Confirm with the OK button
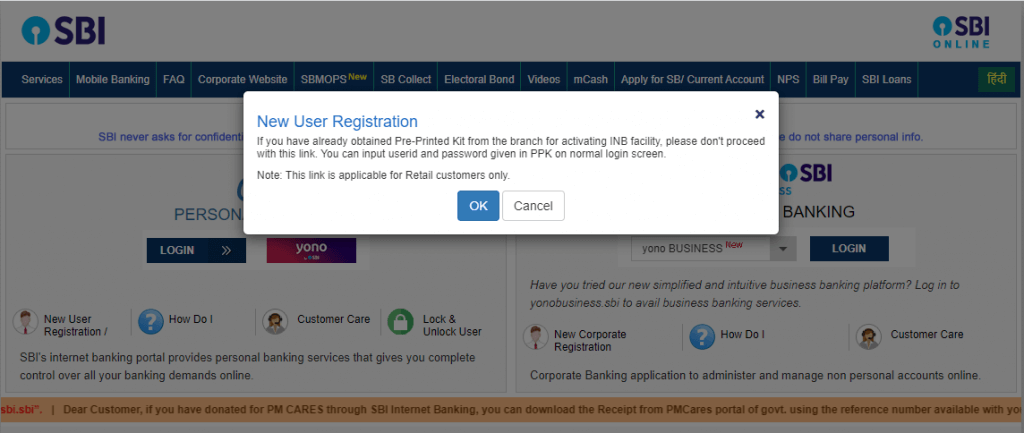 [478, 206]
